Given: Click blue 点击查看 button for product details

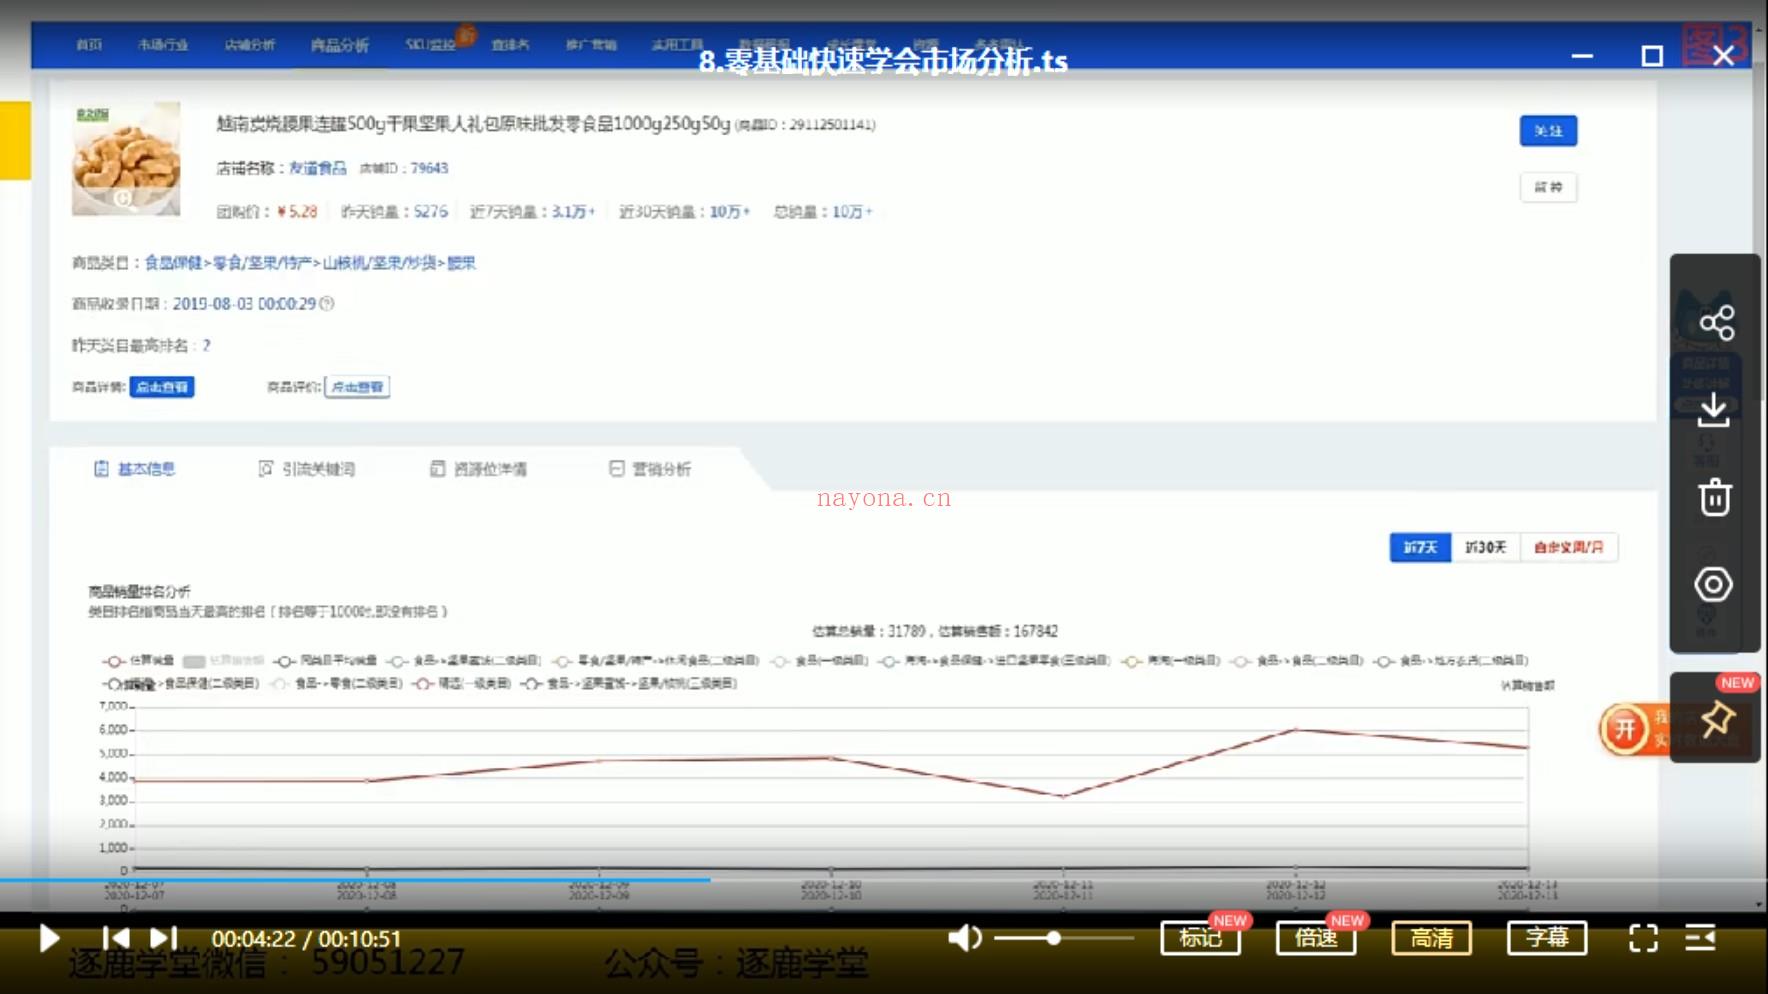Looking at the screenshot, I should pyautogui.click(x=162, y=387).
